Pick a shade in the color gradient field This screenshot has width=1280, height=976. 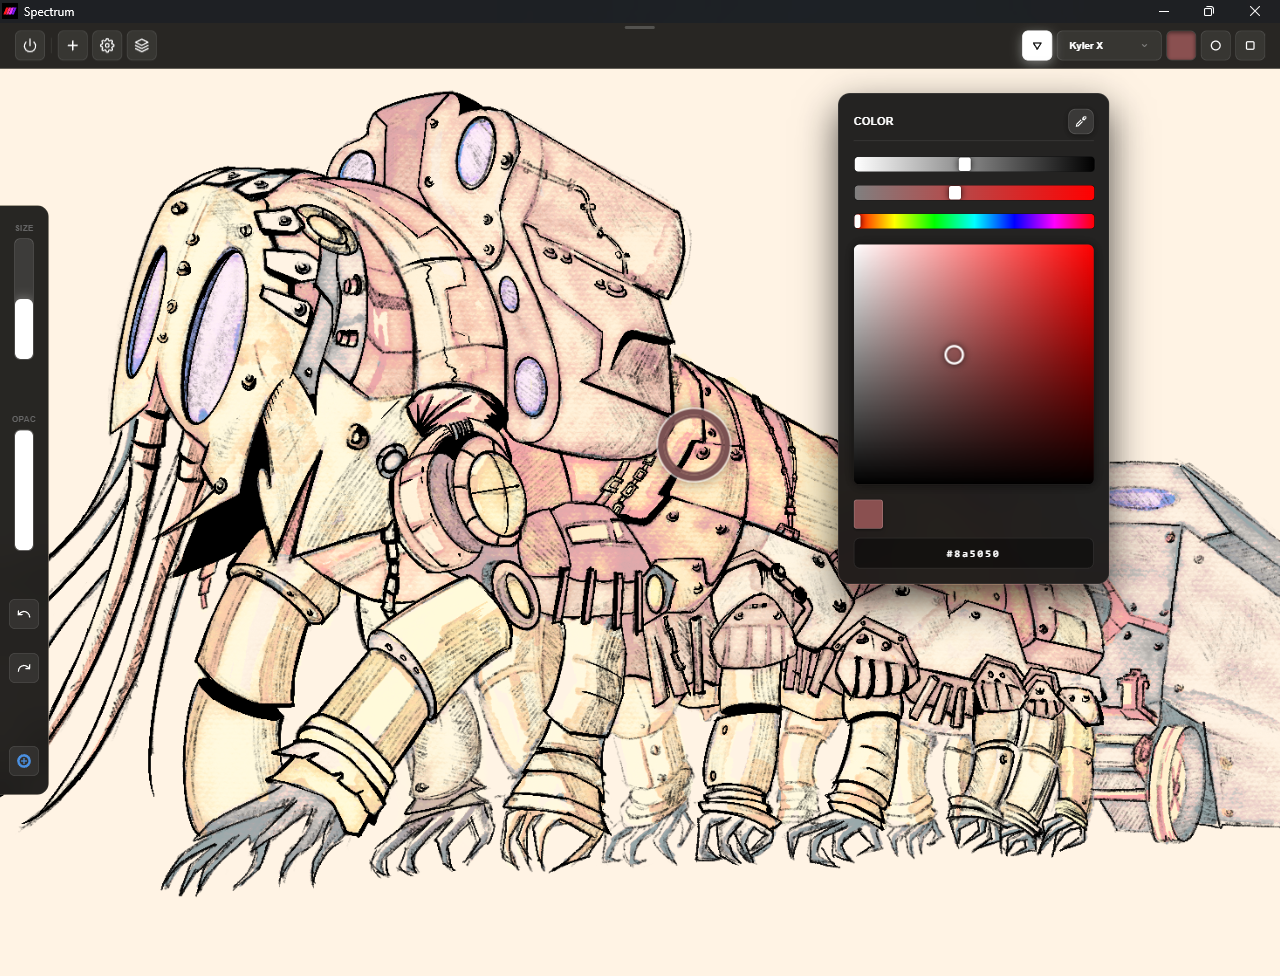953,354
